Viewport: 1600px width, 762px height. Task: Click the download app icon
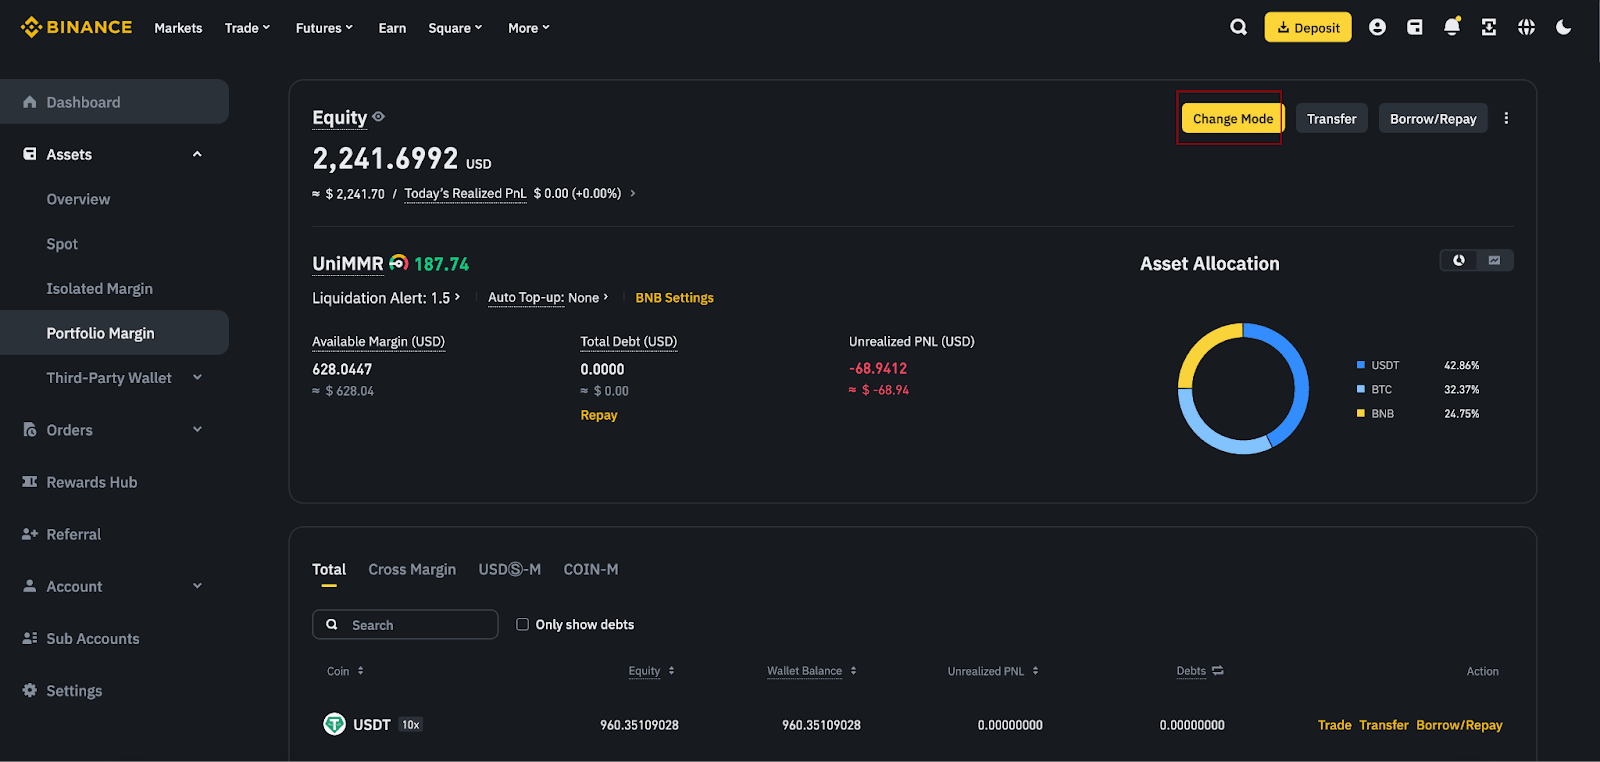point(1489,27)
